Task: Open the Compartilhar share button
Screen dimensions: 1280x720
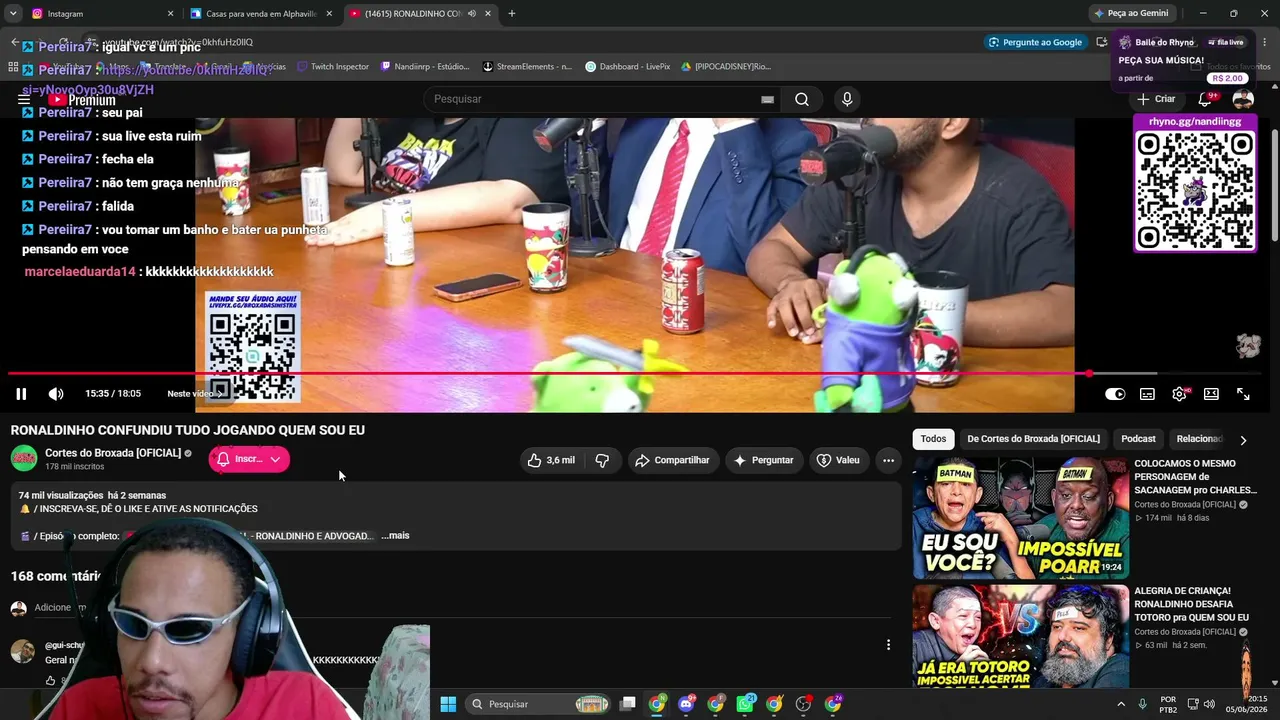Action: click(x=672, y=460)
